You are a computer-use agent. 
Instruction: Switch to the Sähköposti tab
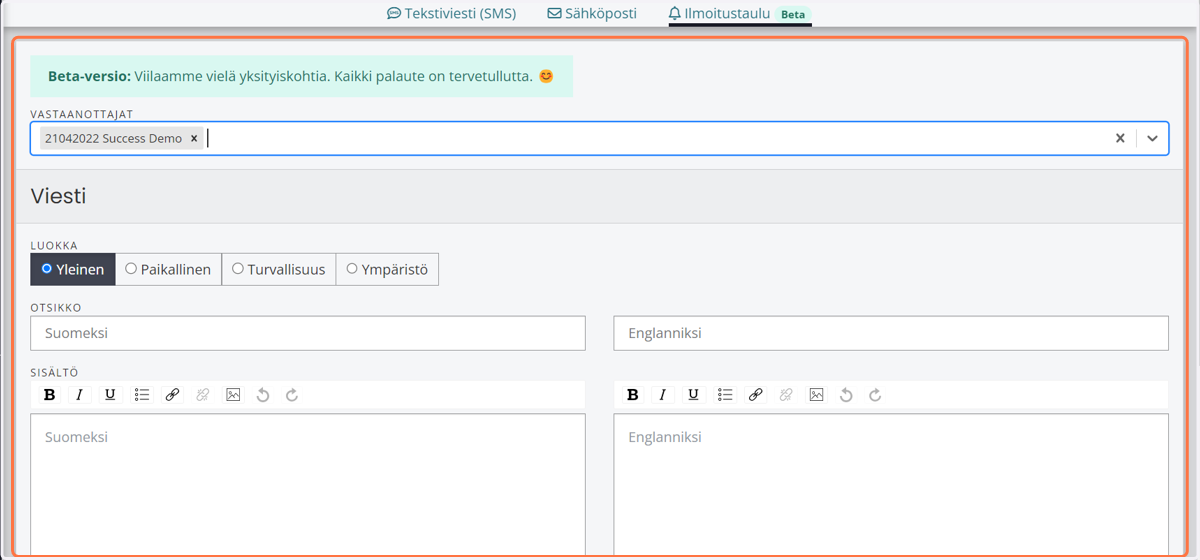pyautogui.click(x=592, y=14)
